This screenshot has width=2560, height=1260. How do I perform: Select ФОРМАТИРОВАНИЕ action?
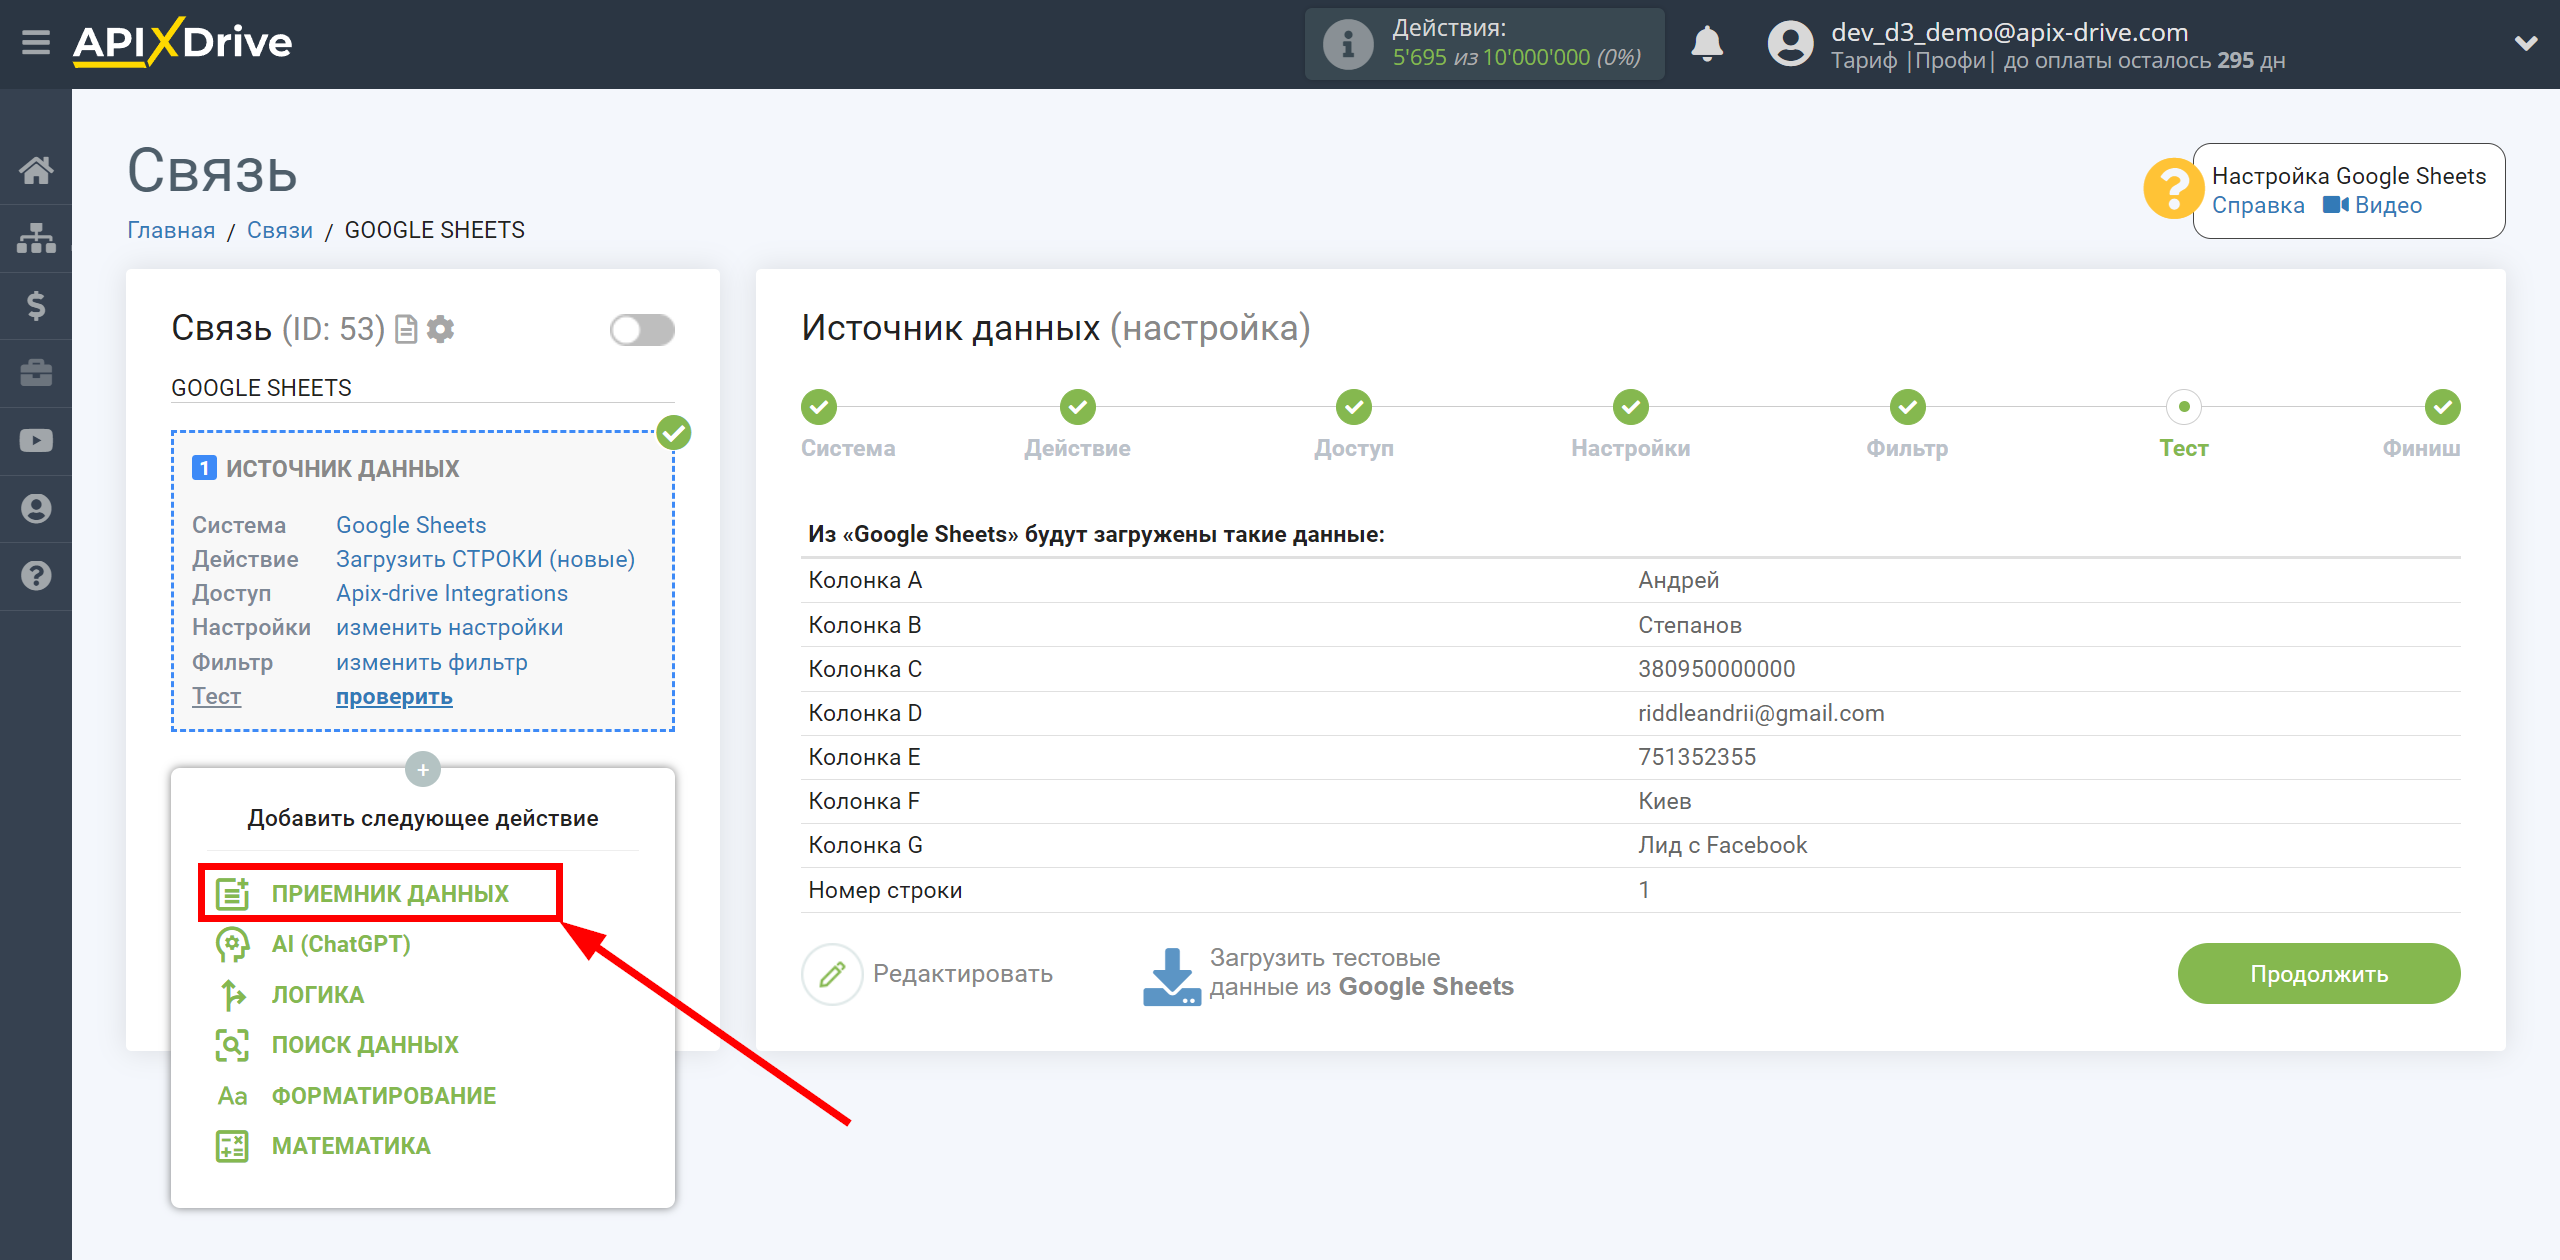point(384,1096)
